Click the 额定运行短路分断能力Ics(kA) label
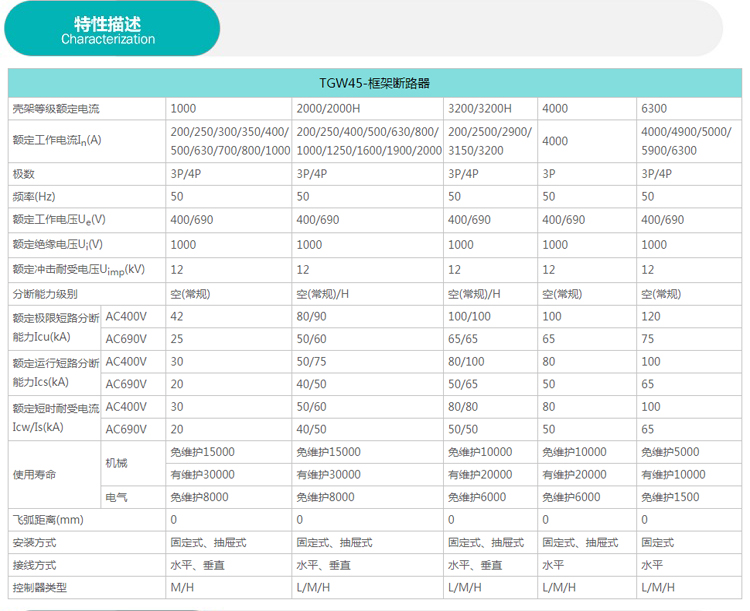750x611 pixels. click(x=55, y=373)
